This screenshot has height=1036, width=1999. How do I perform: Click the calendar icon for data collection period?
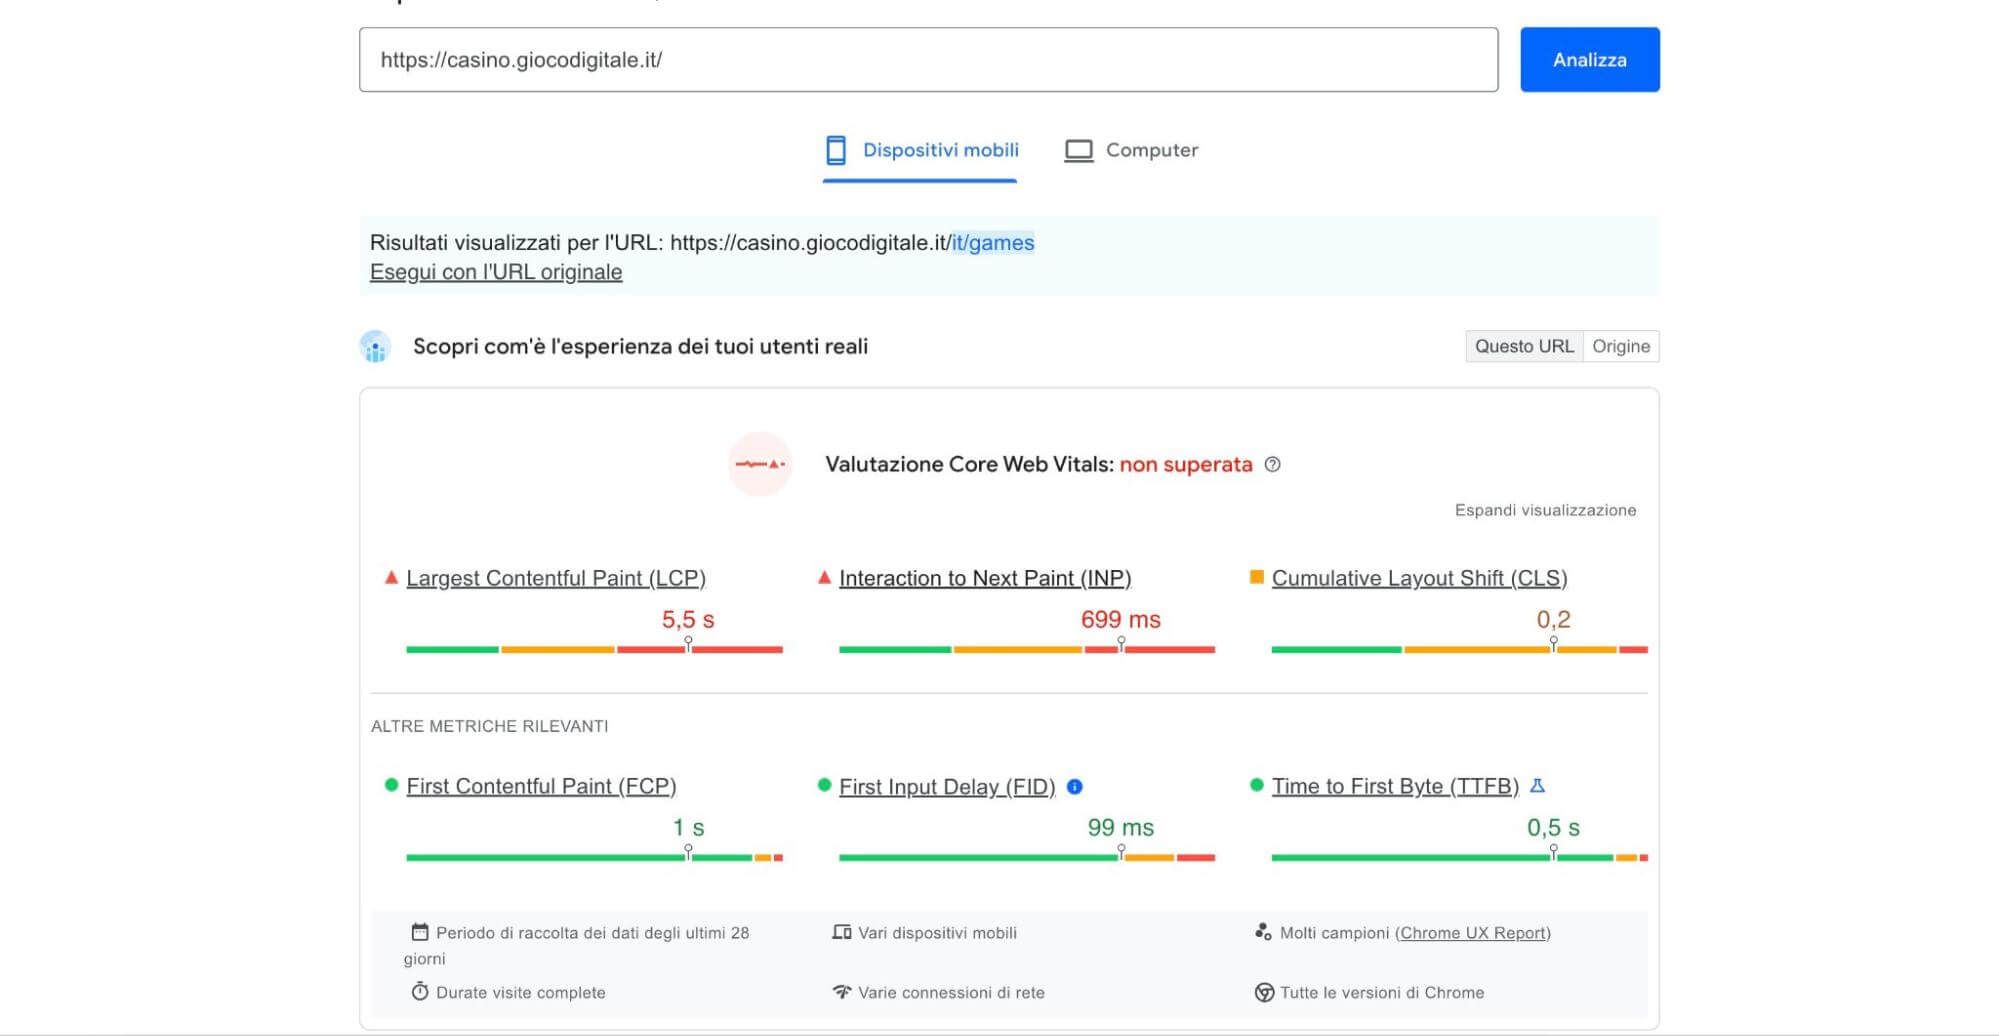point(420,932)
